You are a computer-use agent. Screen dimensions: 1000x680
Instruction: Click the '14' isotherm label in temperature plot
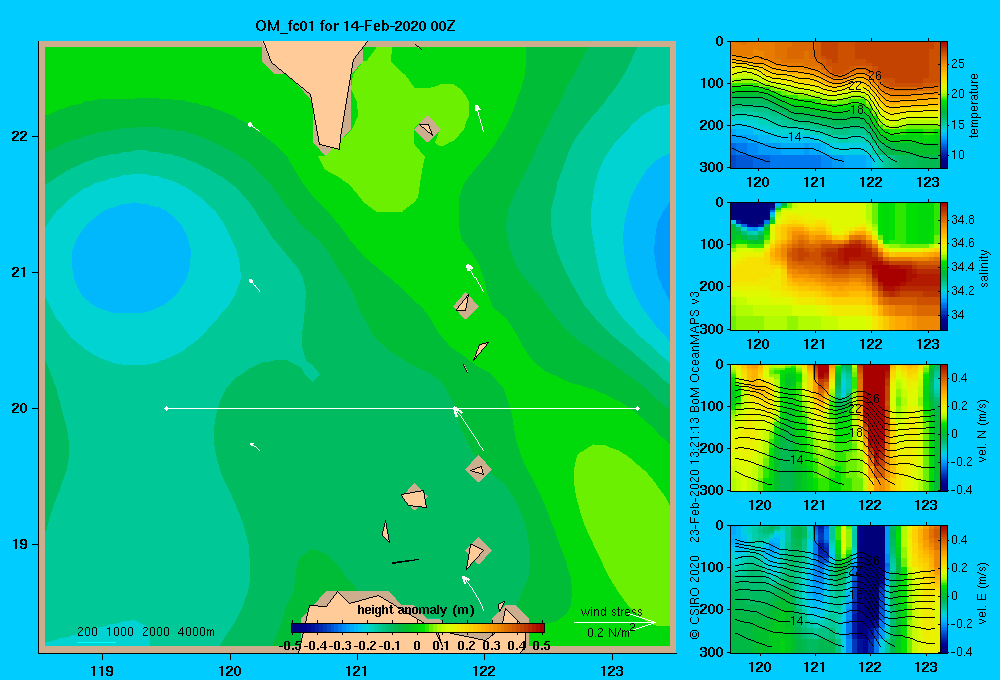click(x=795, y=137)
